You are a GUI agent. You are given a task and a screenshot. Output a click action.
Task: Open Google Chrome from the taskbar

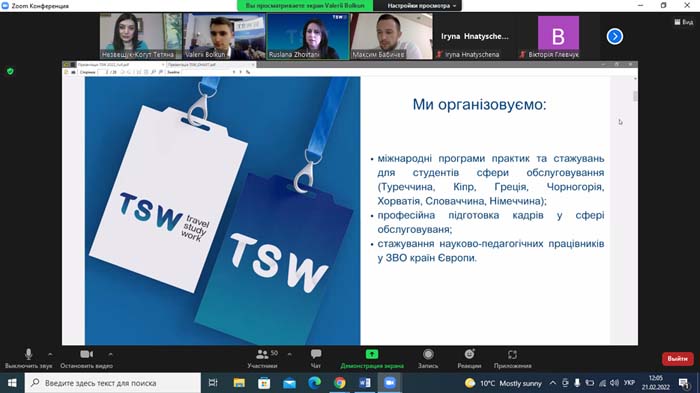click(x=340, y=383)
